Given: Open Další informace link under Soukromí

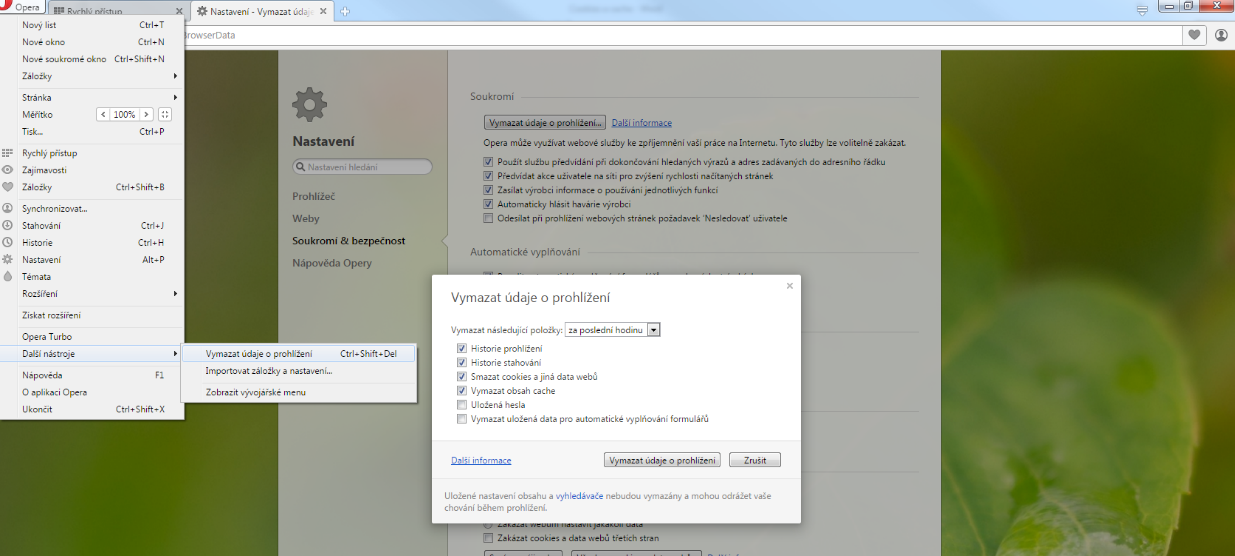Looking at the screenshot, I should point(642,123).
